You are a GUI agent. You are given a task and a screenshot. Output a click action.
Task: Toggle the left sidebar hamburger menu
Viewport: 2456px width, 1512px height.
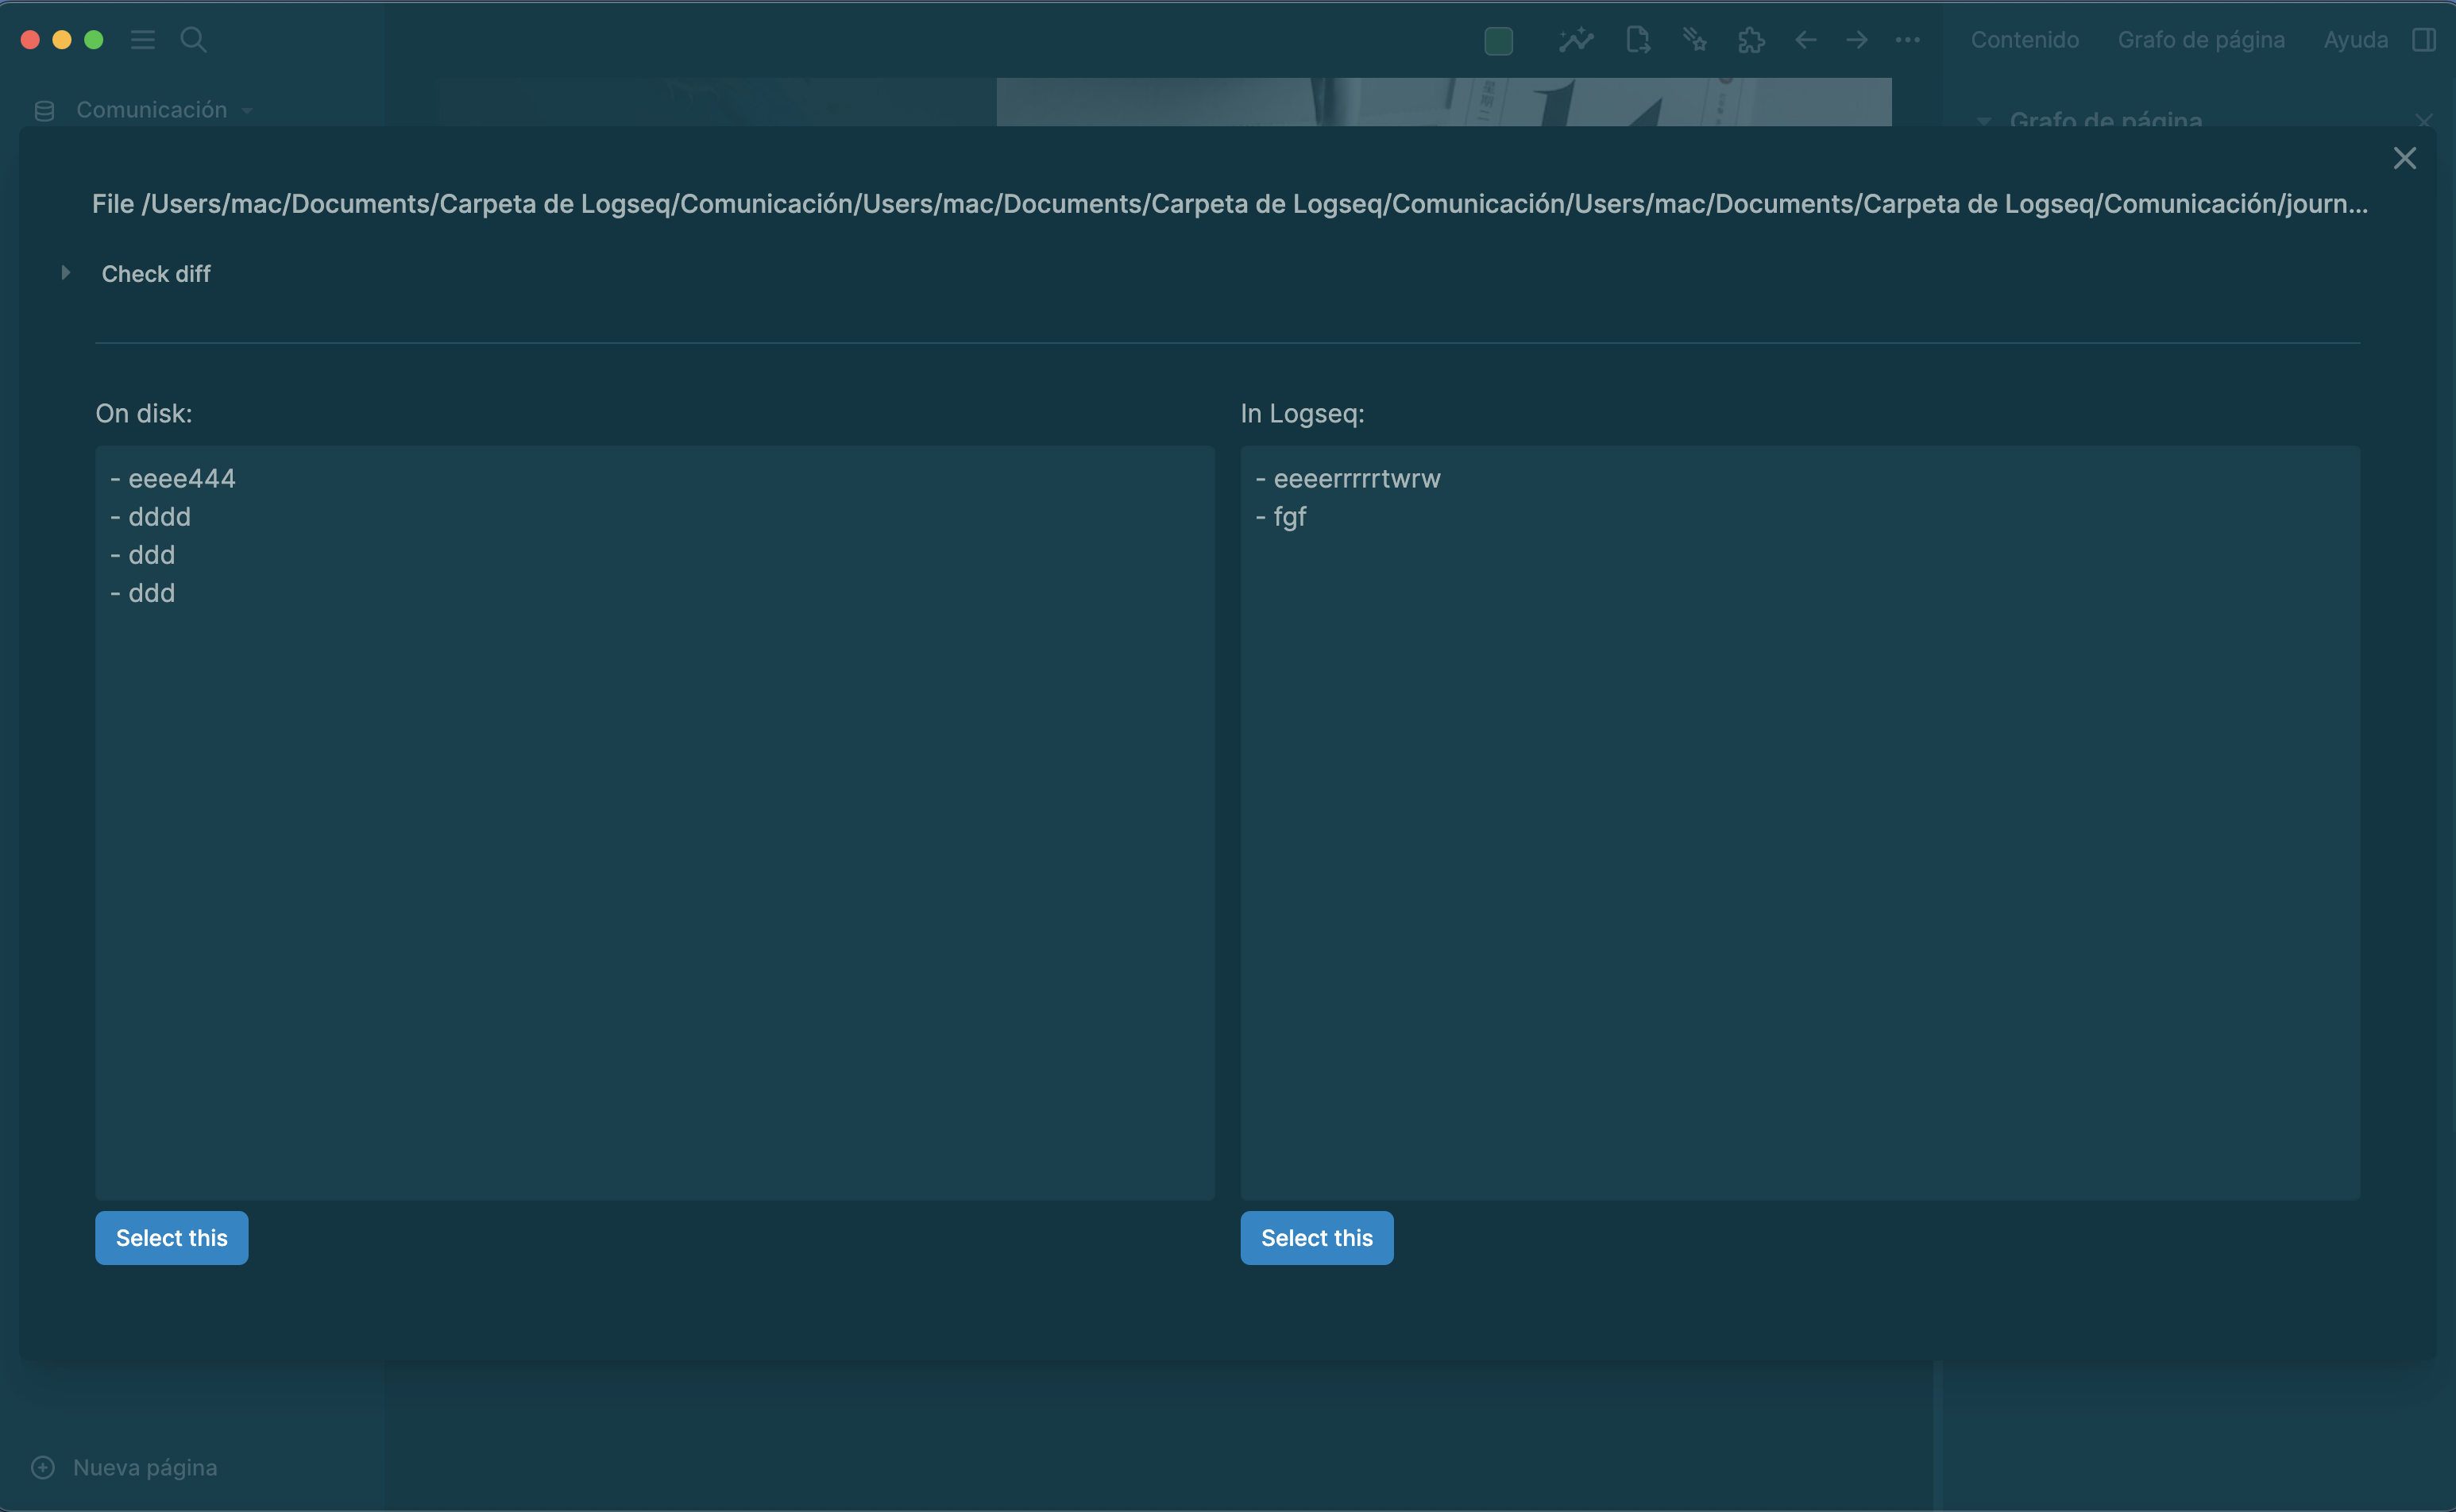143,40
